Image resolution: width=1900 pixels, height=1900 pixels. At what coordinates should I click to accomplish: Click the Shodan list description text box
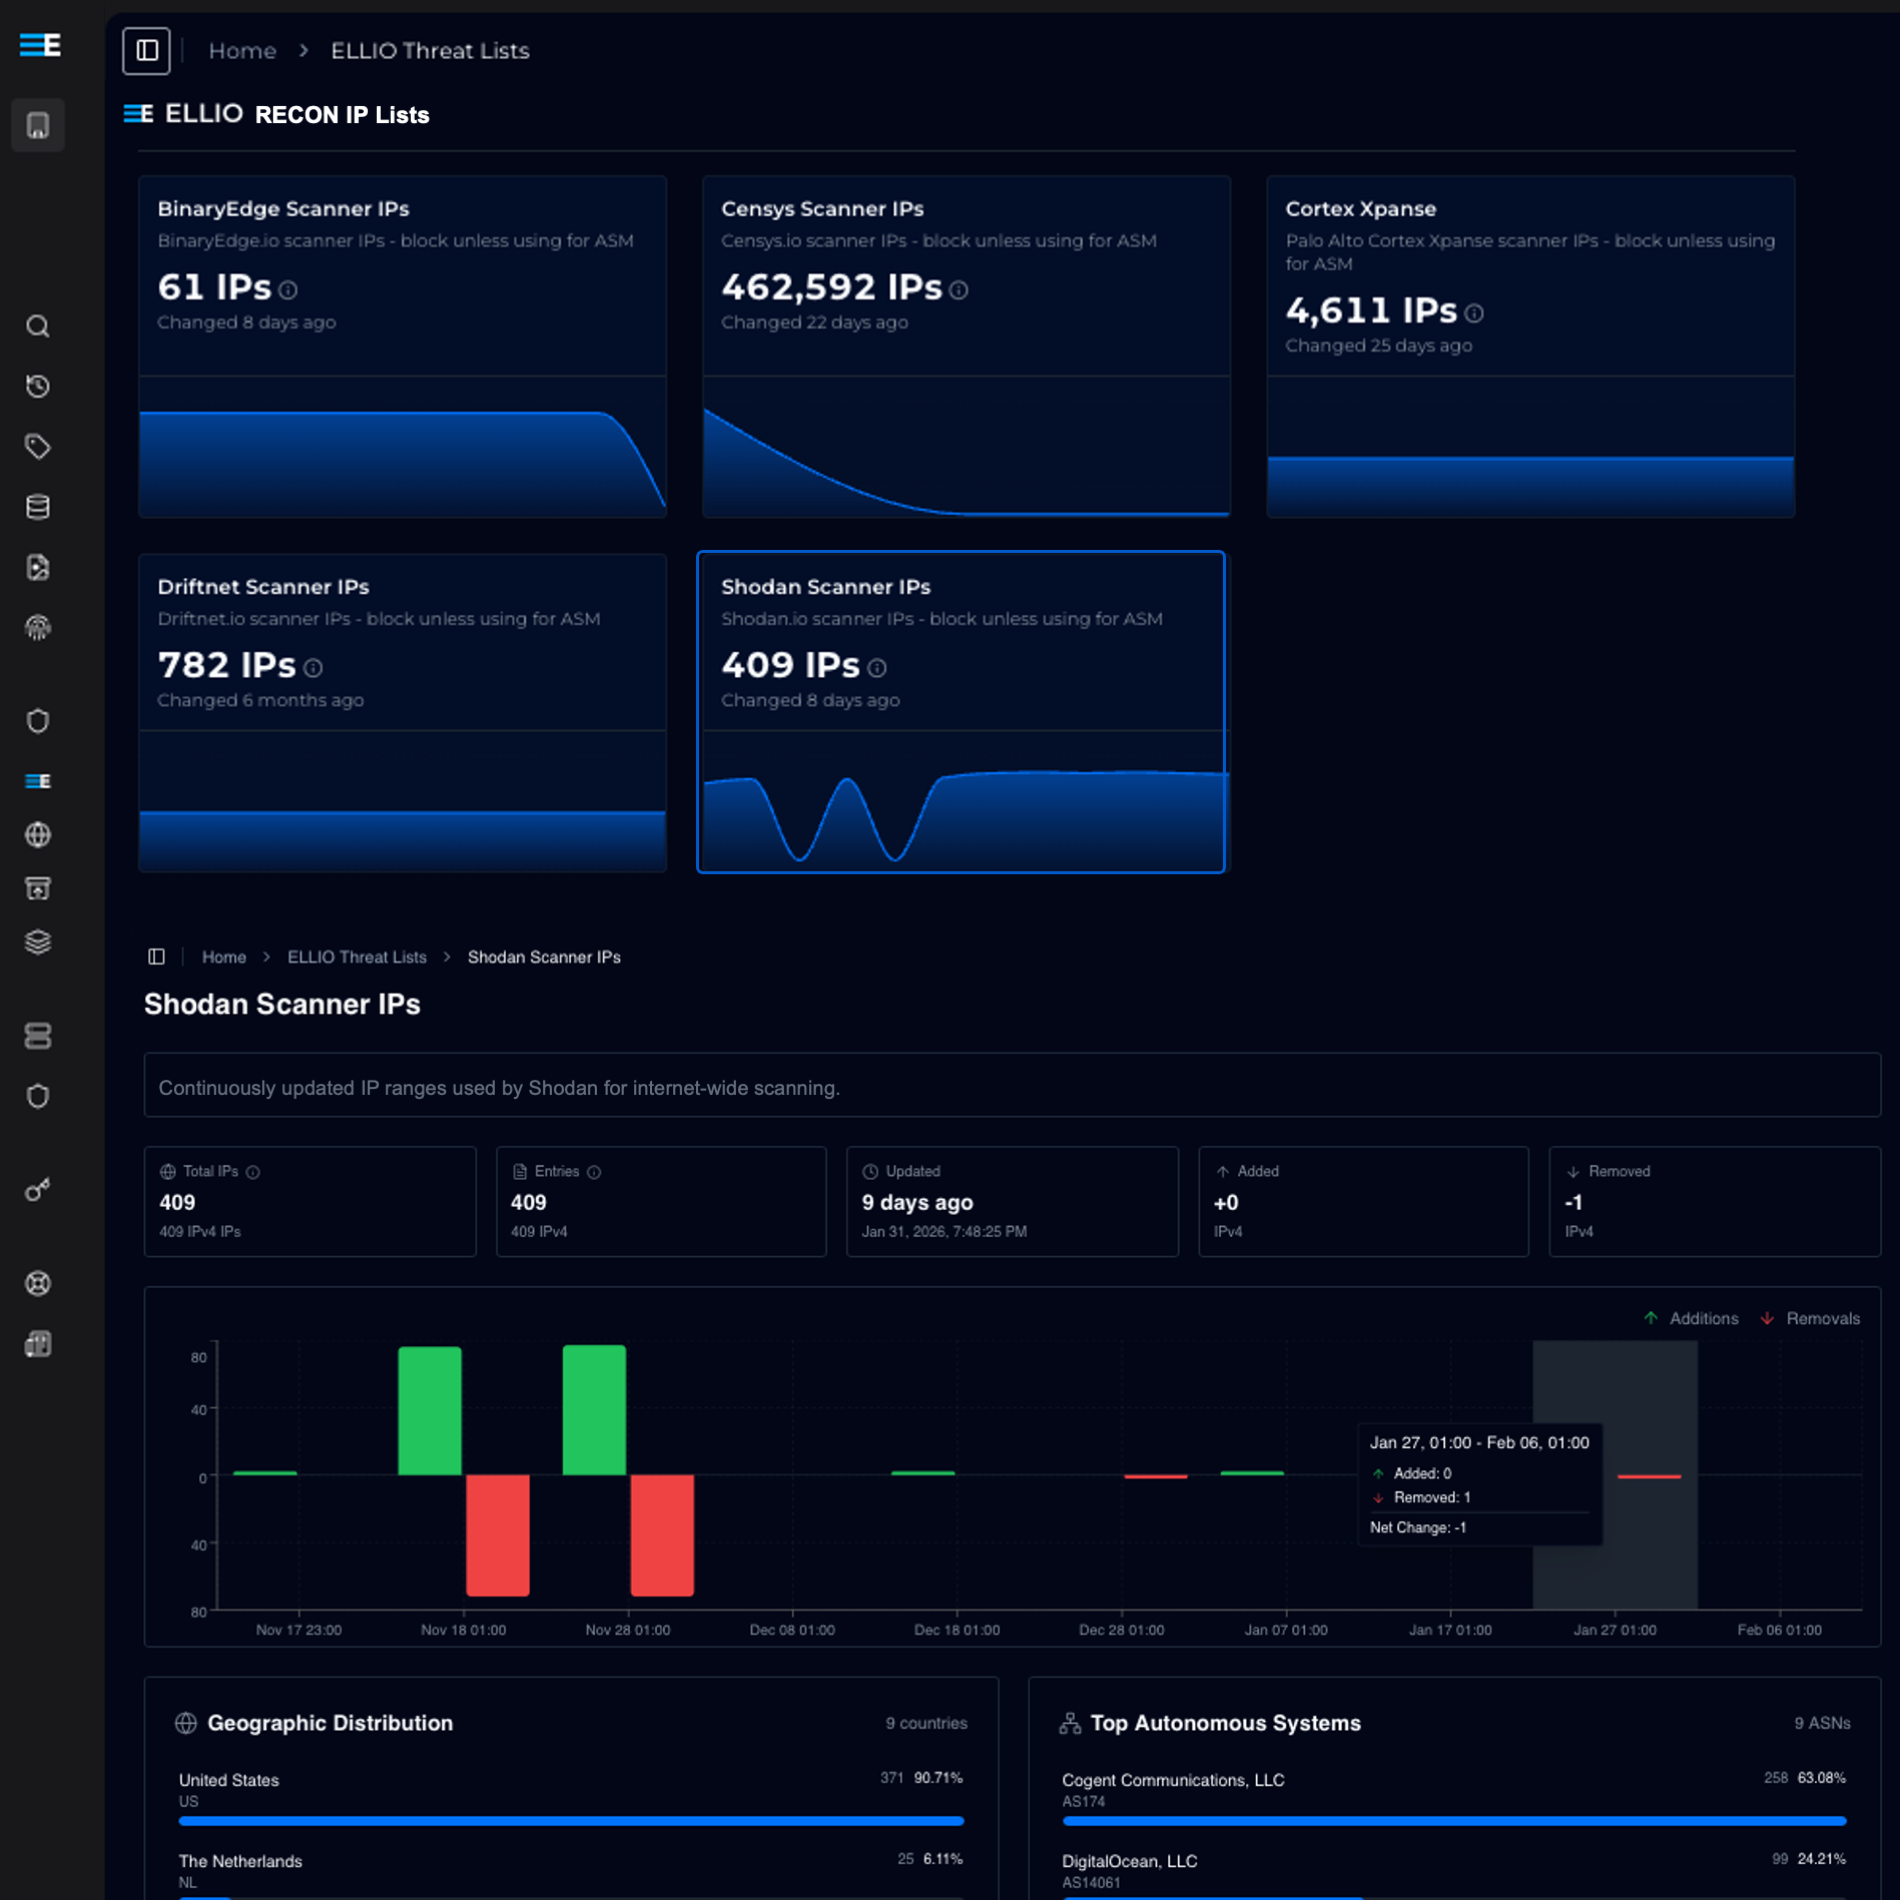(x=1012, y=1085)
